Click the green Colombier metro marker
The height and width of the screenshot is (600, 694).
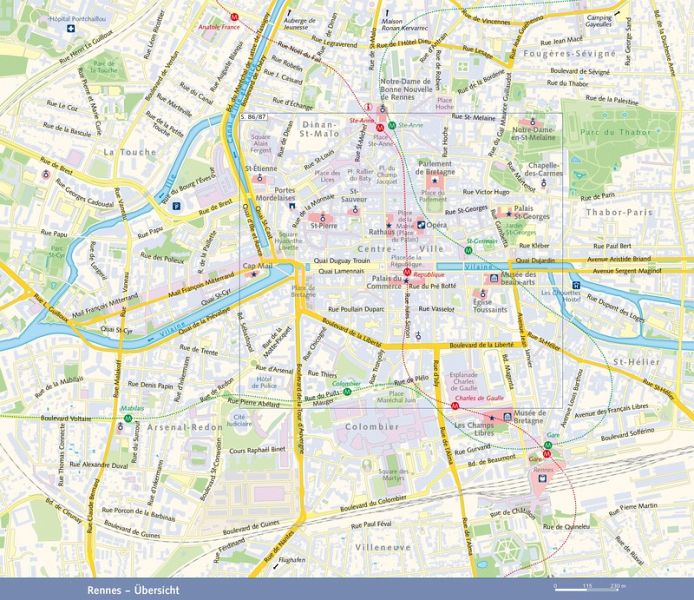(347, 392)
